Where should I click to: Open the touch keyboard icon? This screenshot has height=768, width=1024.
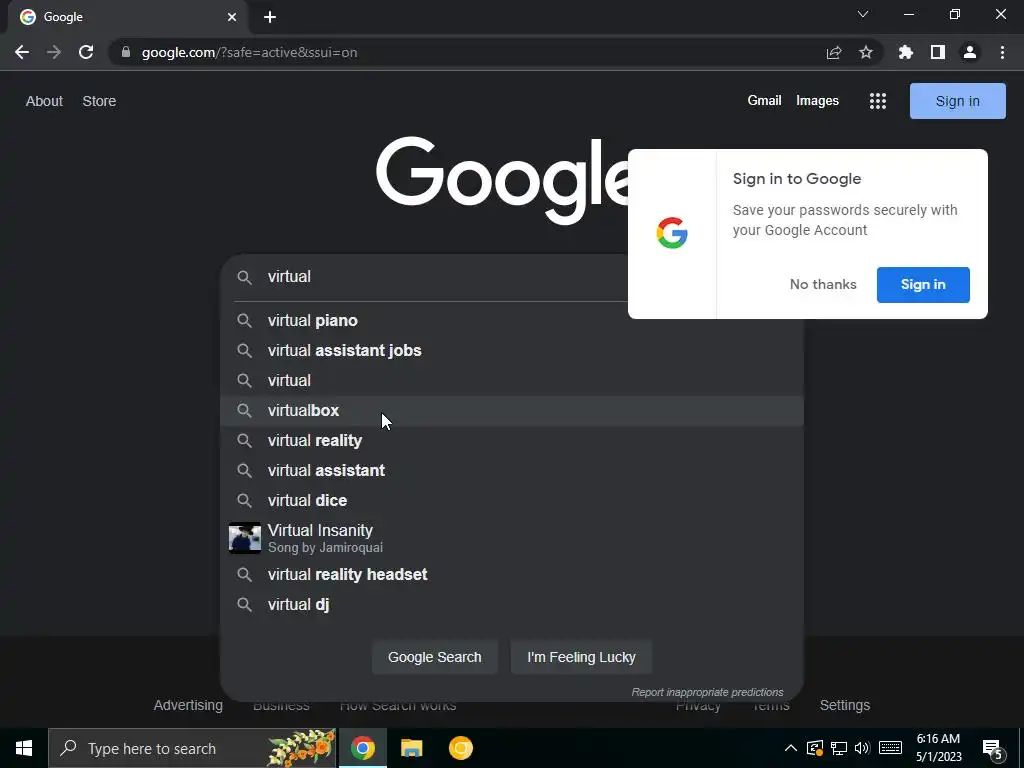click(x=890, y=748)
